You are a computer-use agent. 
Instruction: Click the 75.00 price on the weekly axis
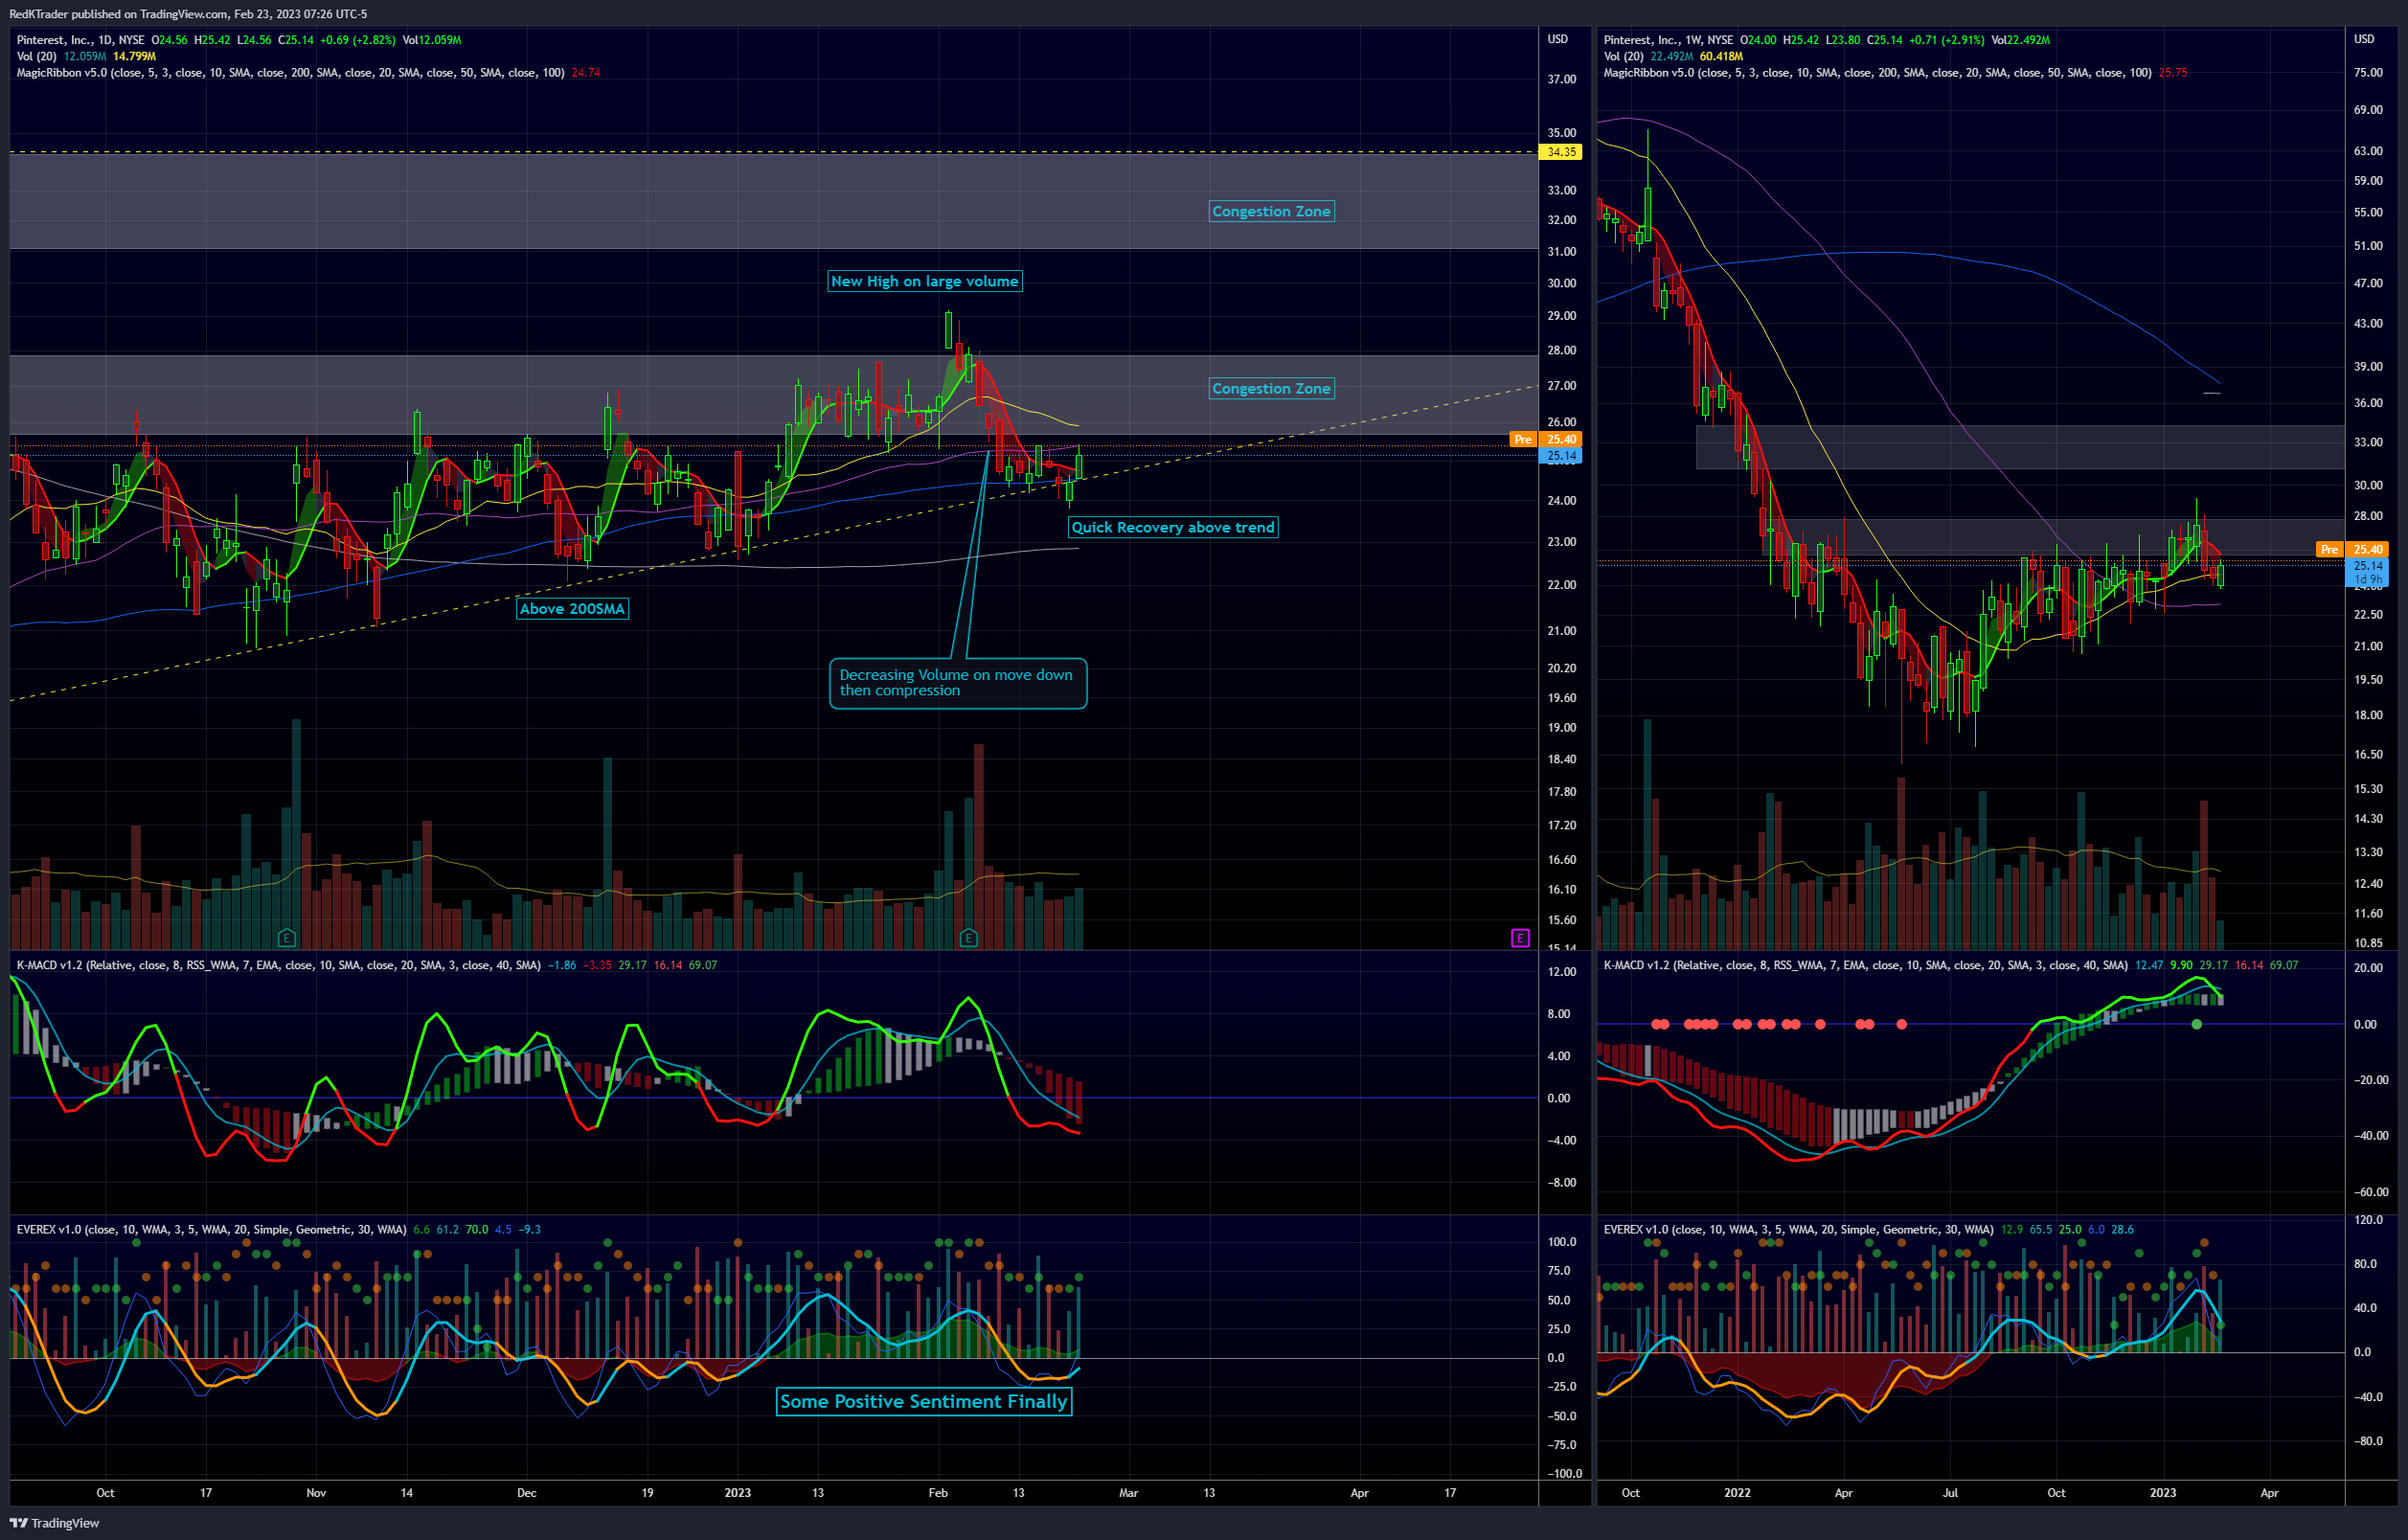[x=2367, y=72]
